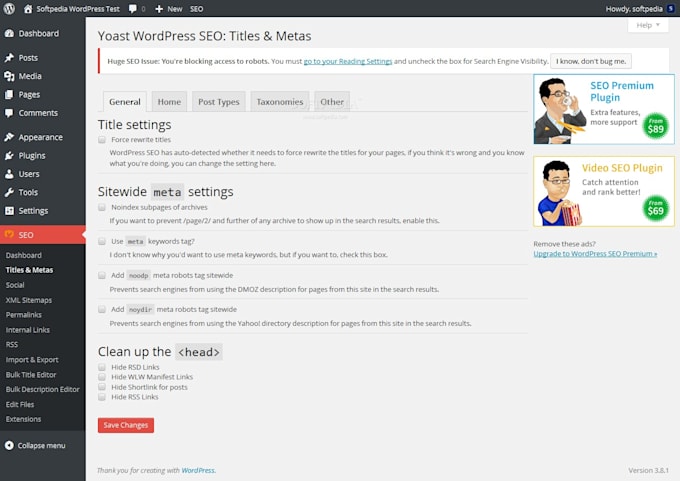680x481 pixels.
Task: Check Hide RSS Links
Action: click(x=102, y=397)
